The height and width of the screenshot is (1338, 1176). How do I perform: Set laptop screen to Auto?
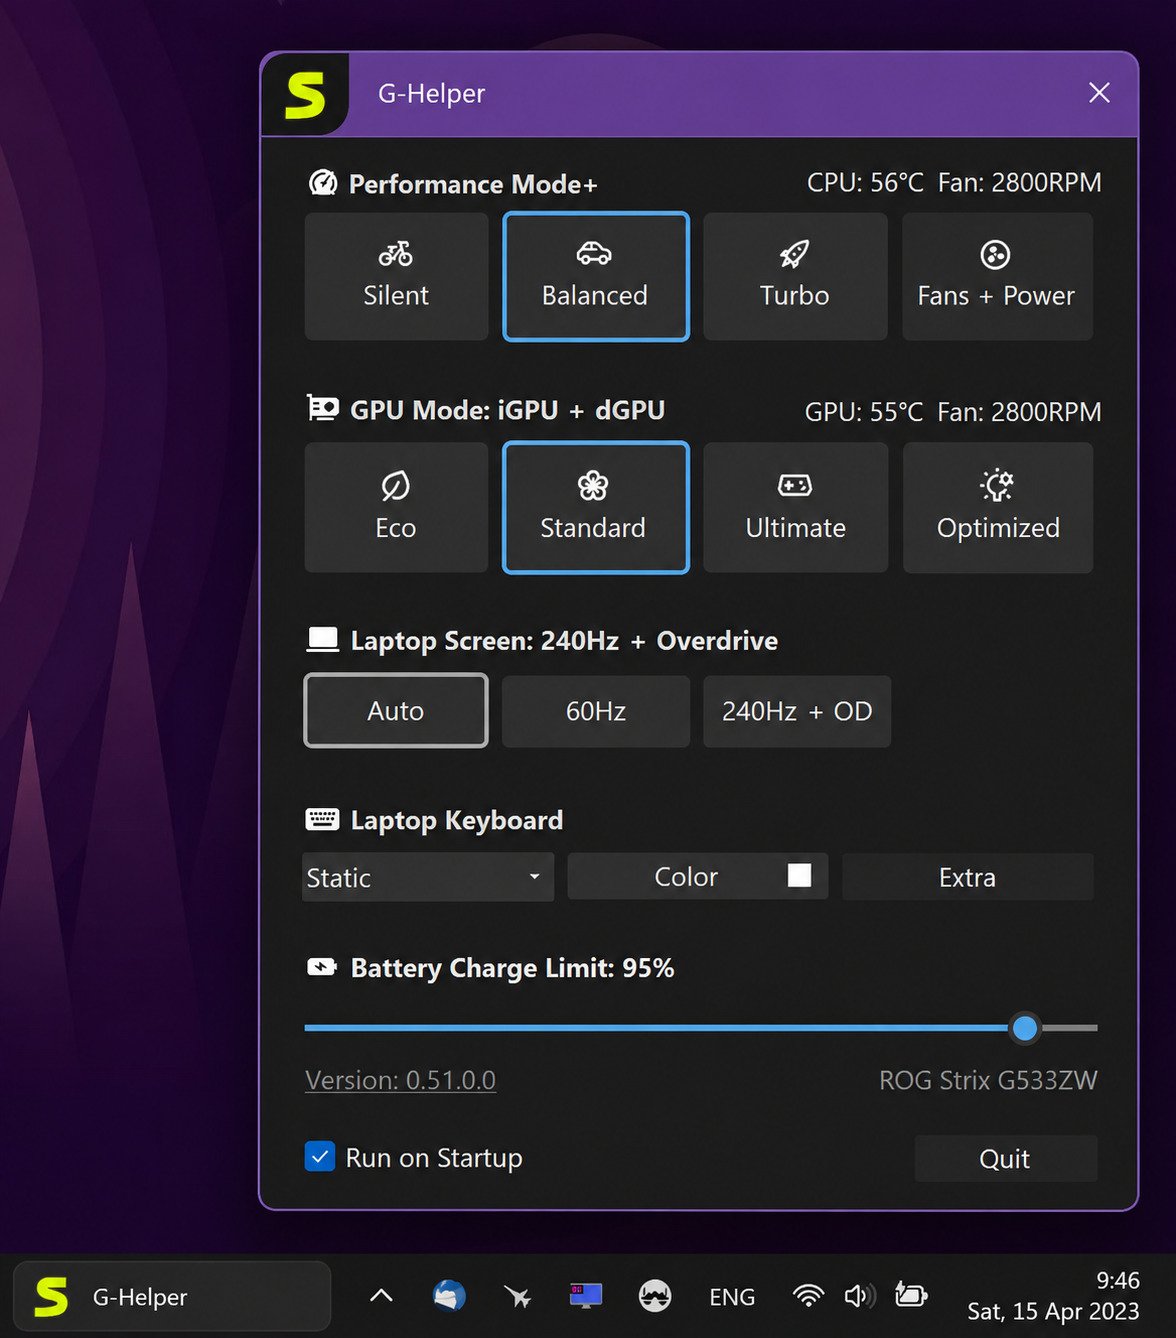pos(396,710)
